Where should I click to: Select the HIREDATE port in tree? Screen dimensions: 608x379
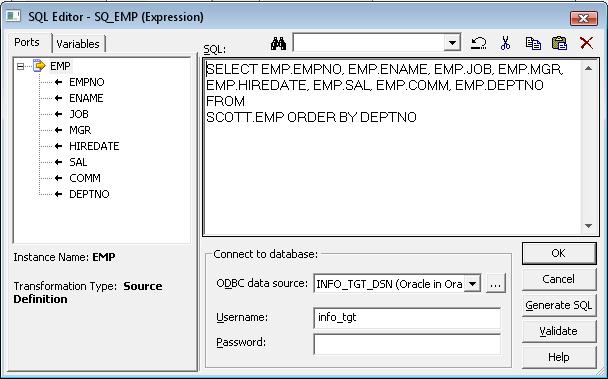[94, 146]
